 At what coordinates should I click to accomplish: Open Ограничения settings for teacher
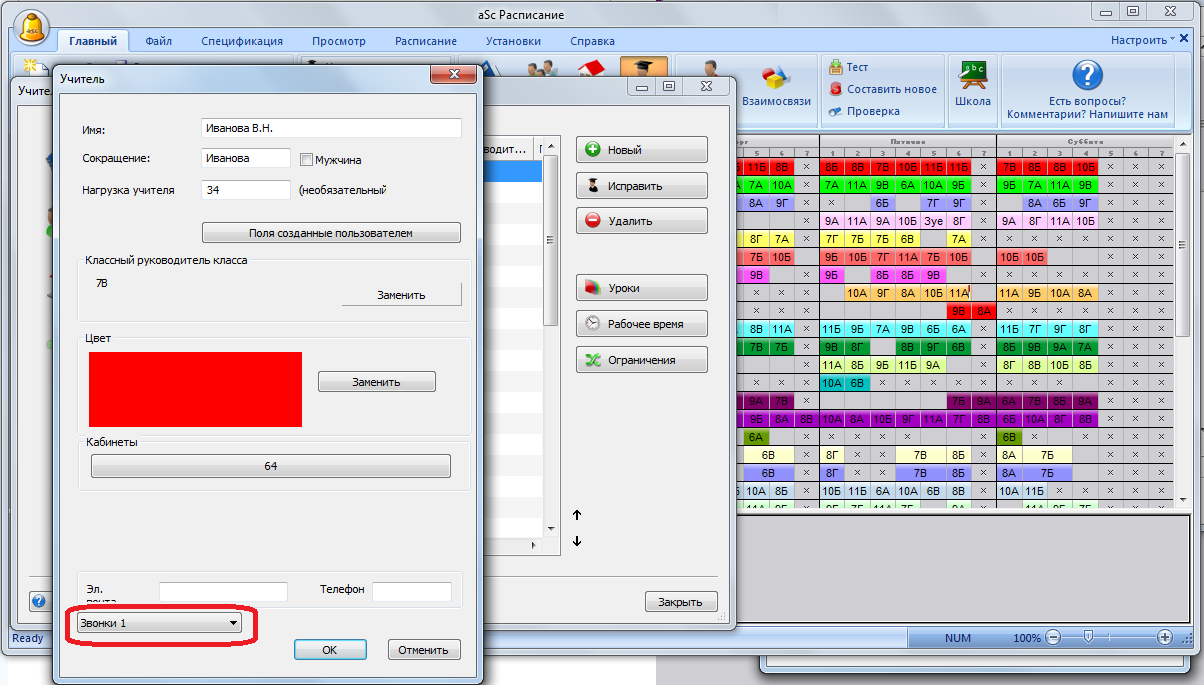coord(641,360)
